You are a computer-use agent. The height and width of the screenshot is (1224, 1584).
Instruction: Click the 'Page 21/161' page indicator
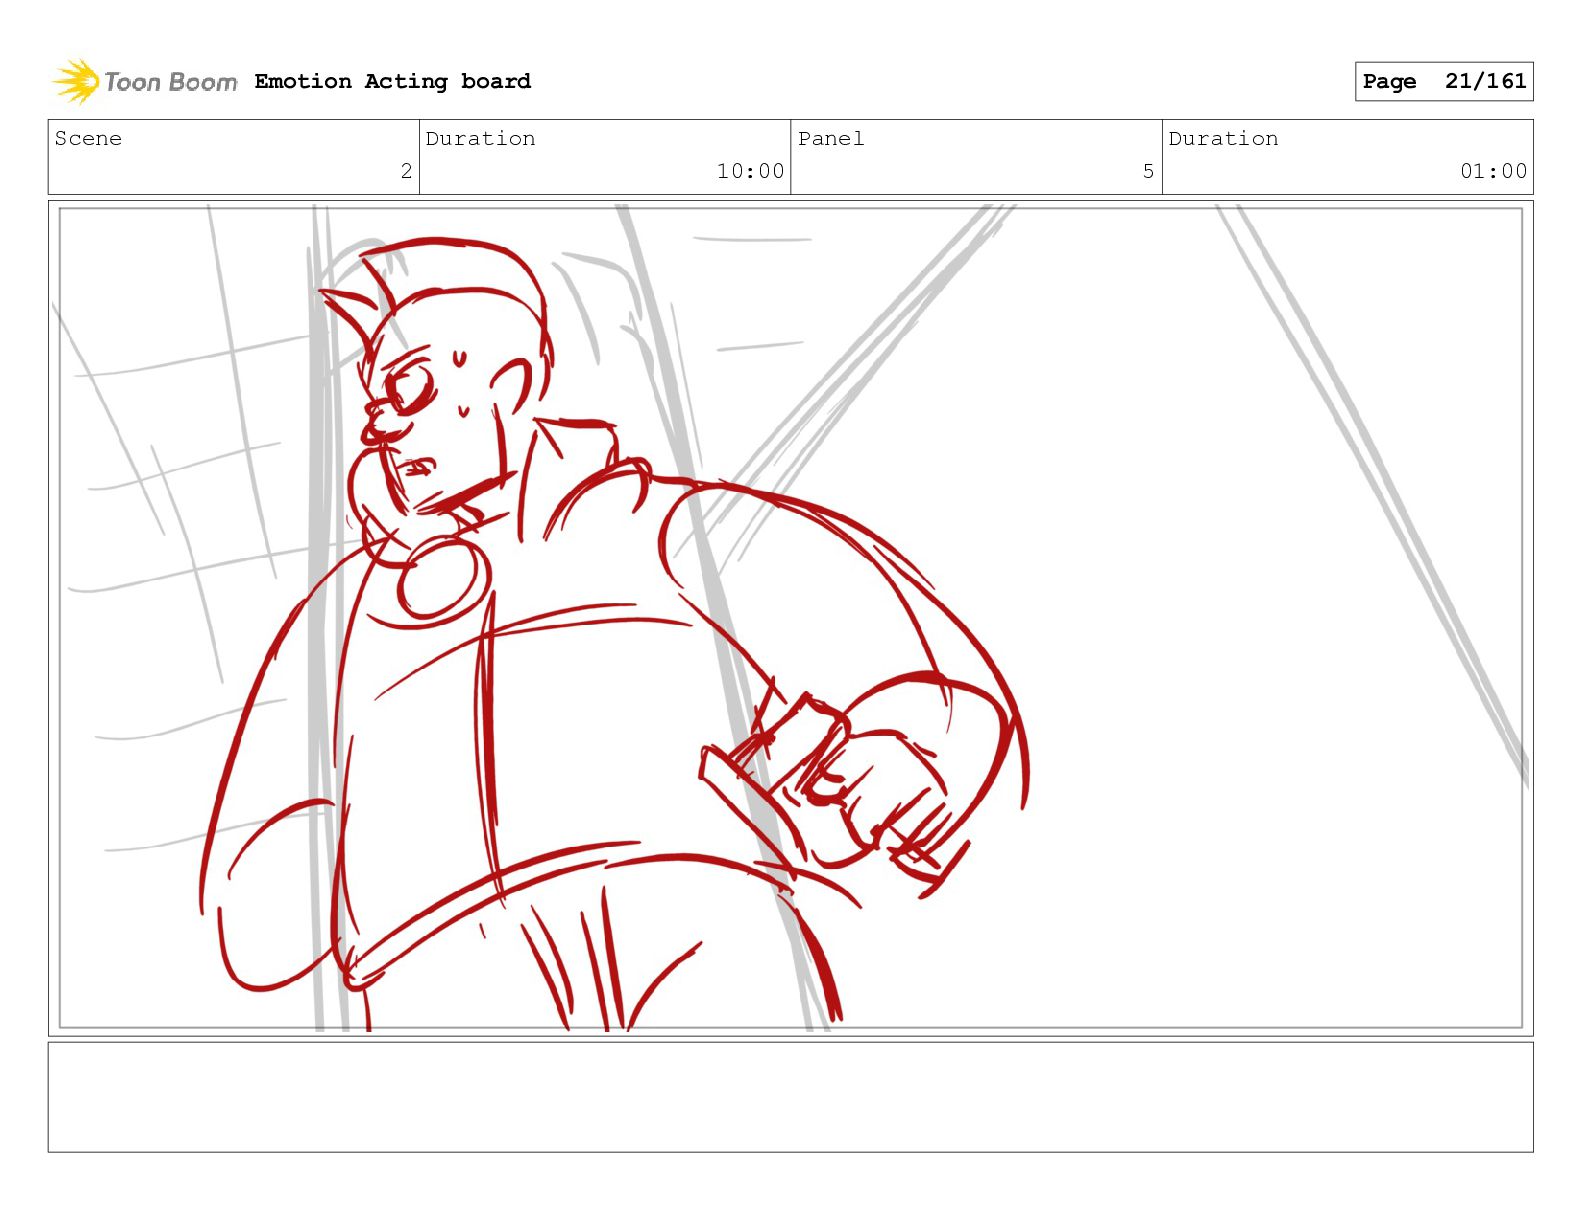pyautogui.click(x=1444, y=81)
